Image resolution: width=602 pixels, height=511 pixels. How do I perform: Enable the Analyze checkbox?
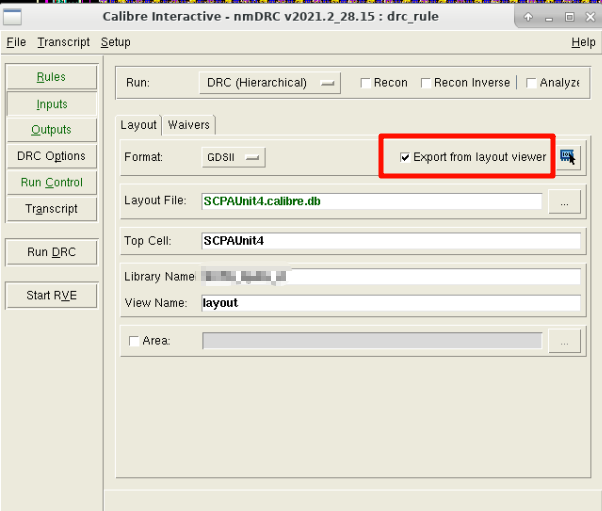(x=531, y=83)
